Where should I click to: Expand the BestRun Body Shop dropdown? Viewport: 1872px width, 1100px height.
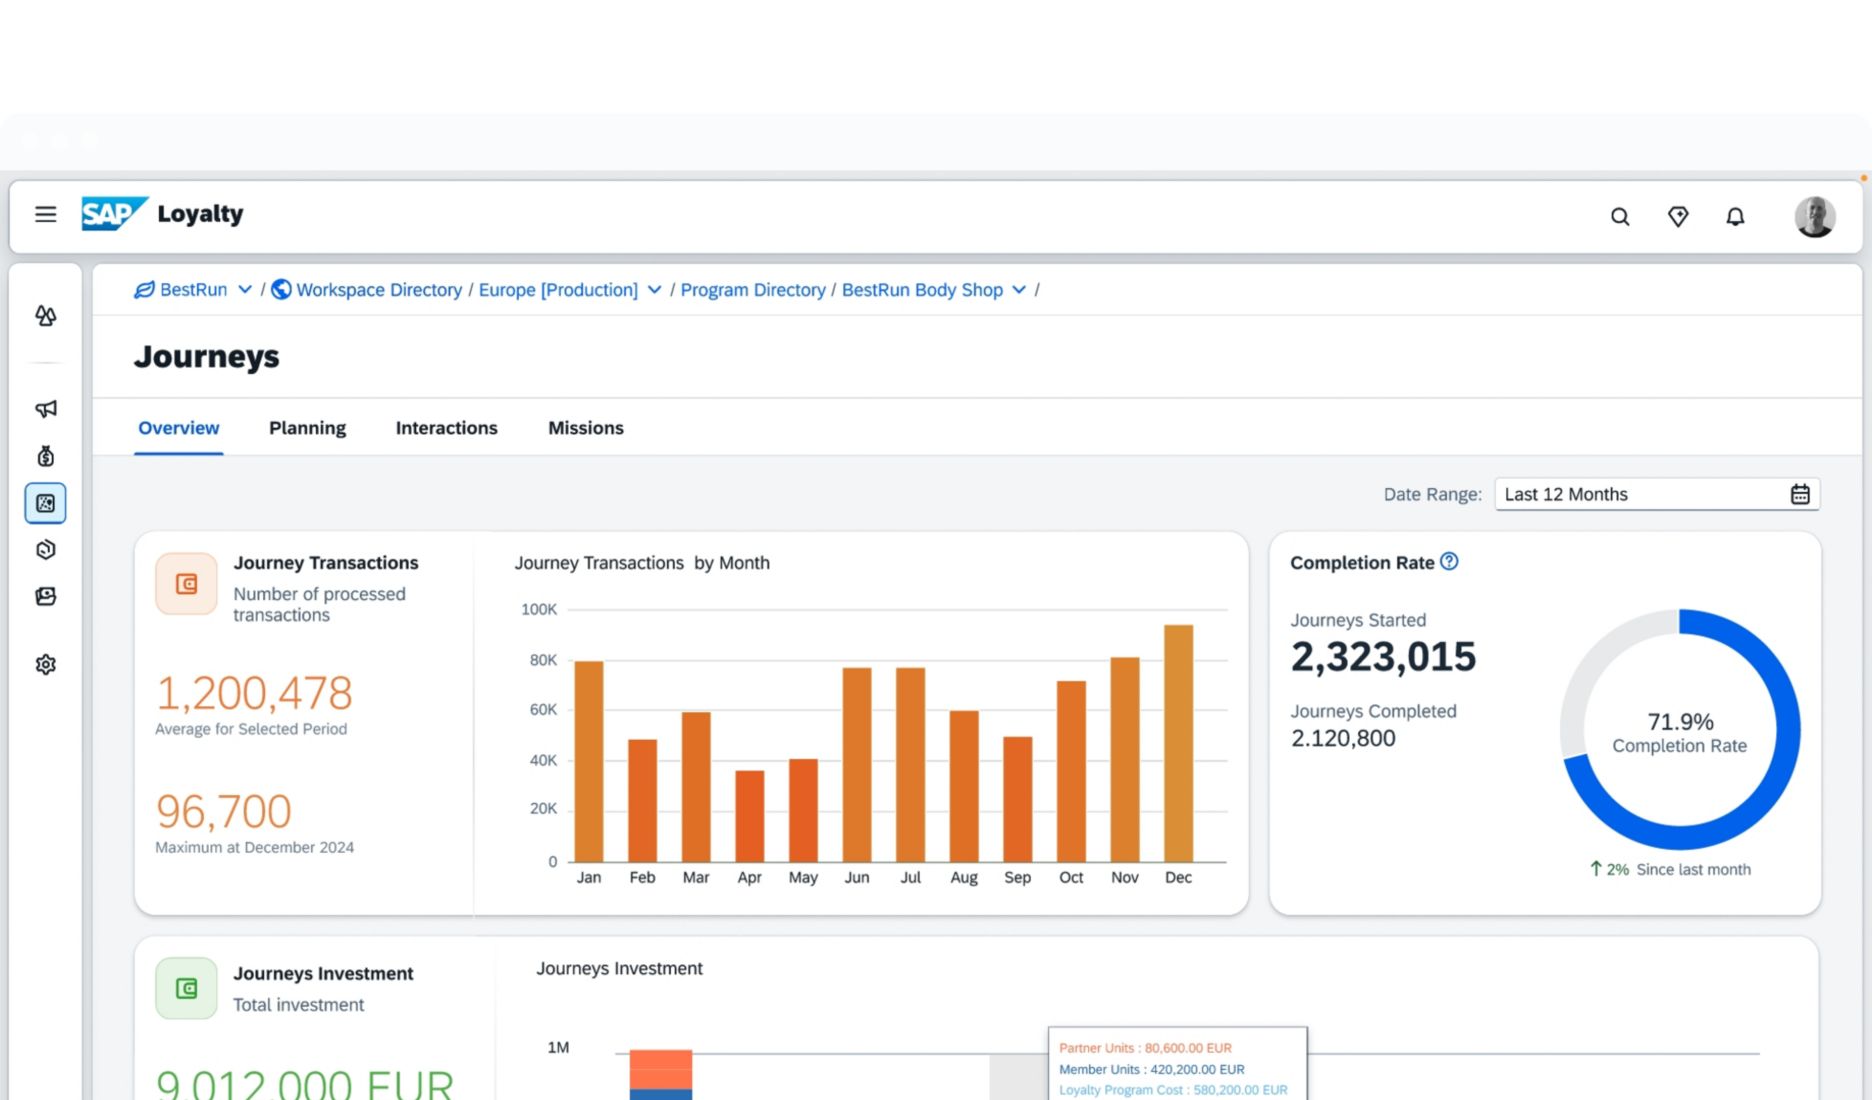(1019, 289)
